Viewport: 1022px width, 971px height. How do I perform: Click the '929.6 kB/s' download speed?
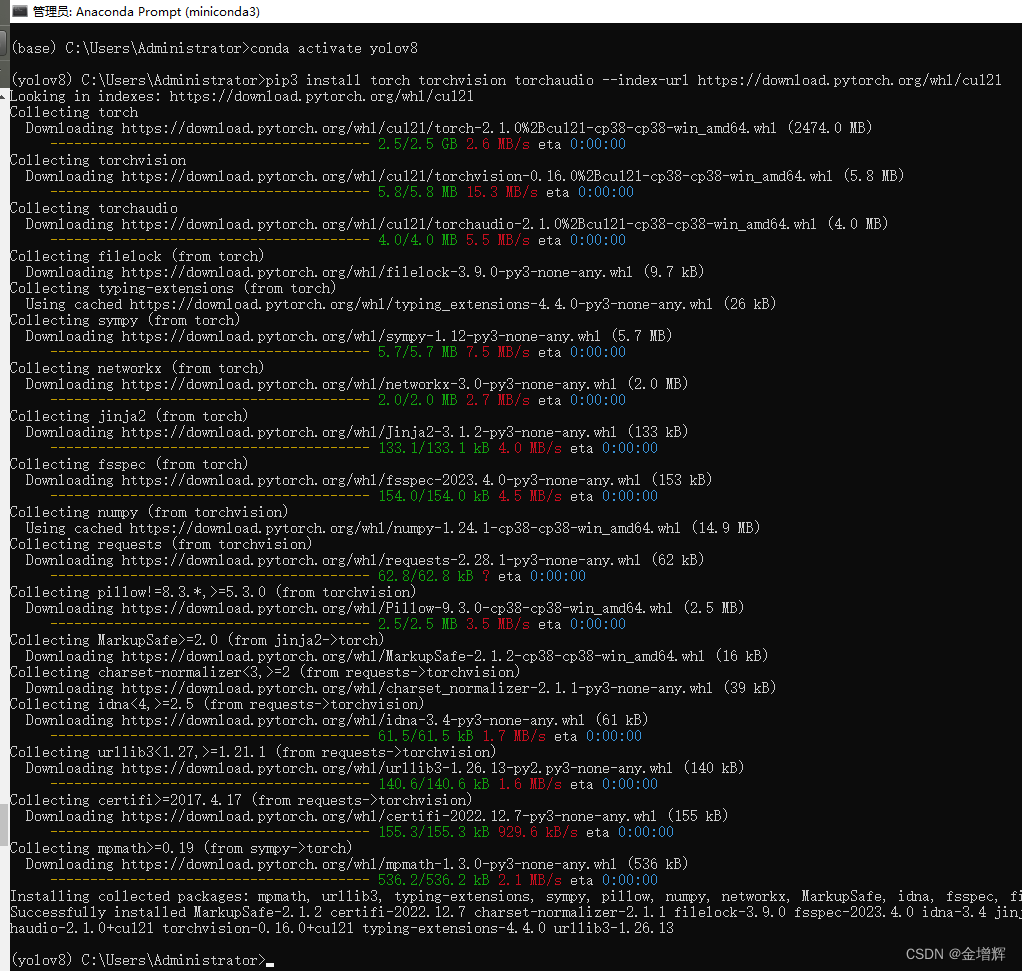tap(538, 832)
